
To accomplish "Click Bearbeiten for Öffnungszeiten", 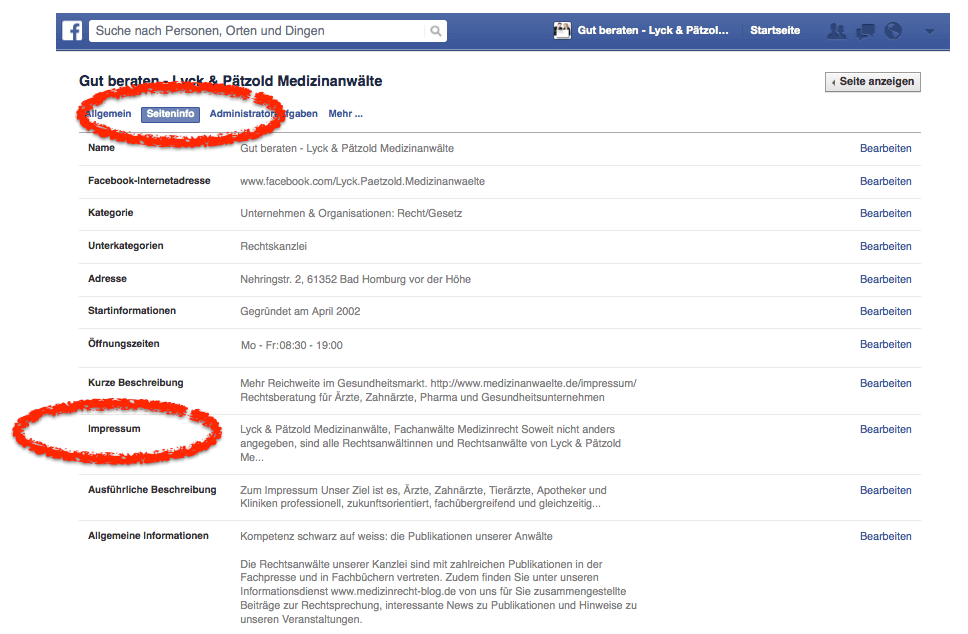I will point(885,344).
